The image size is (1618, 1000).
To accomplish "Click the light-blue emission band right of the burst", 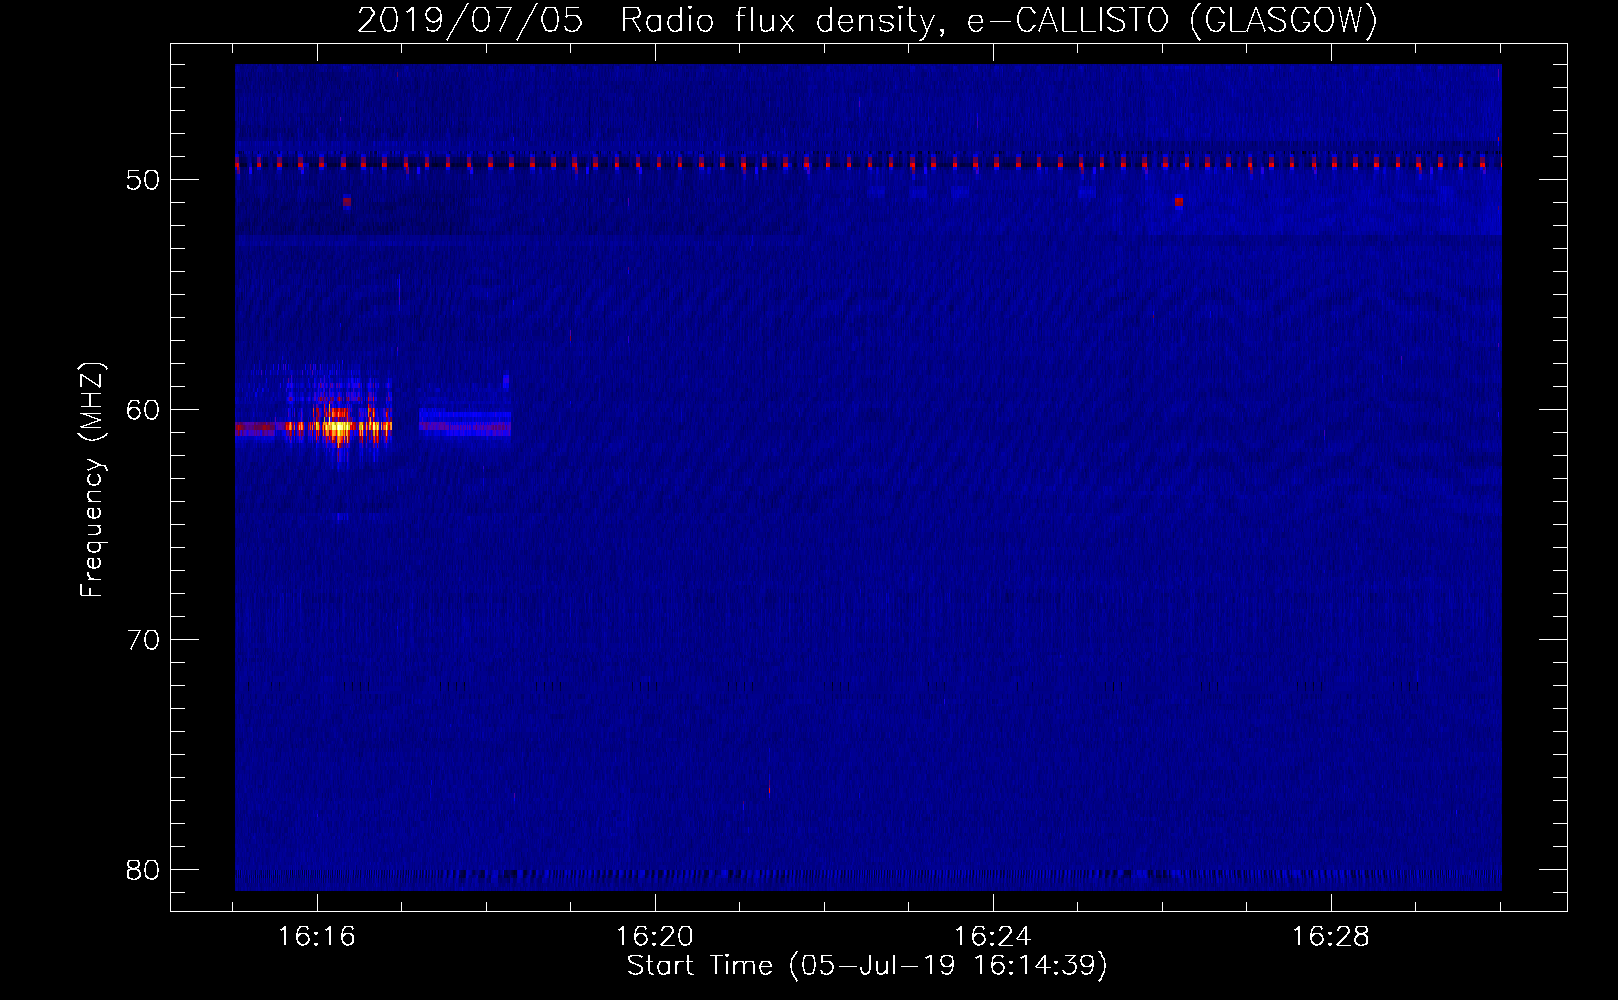I will pos(465,421).
